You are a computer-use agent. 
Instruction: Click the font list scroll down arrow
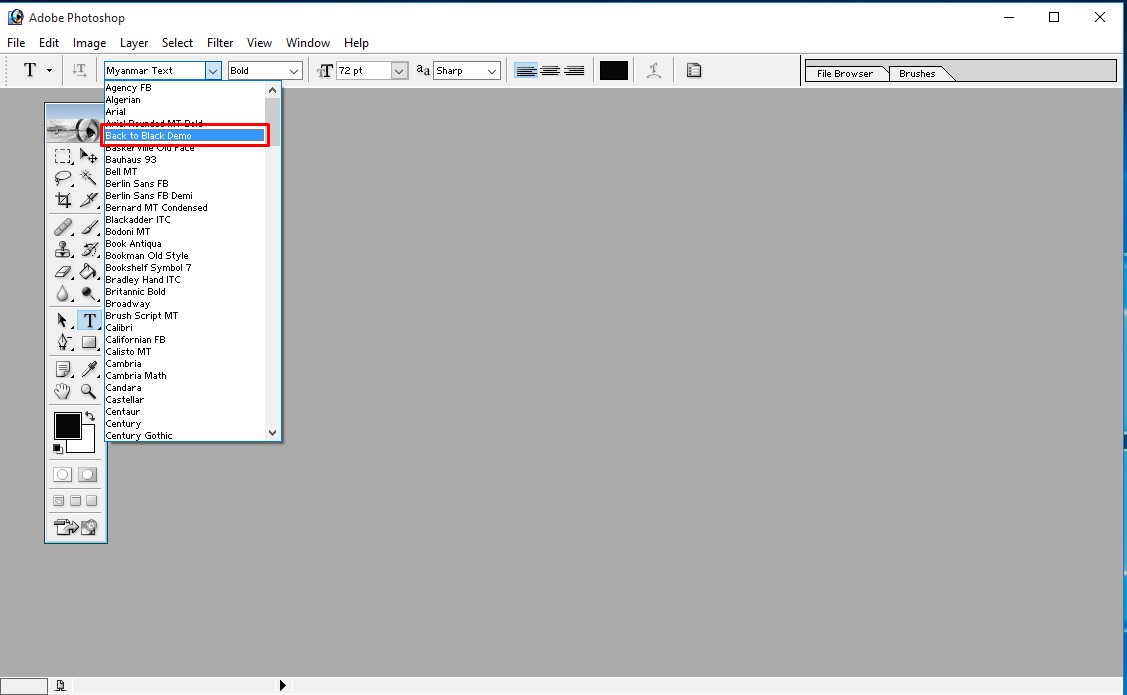tap(272, 433)
